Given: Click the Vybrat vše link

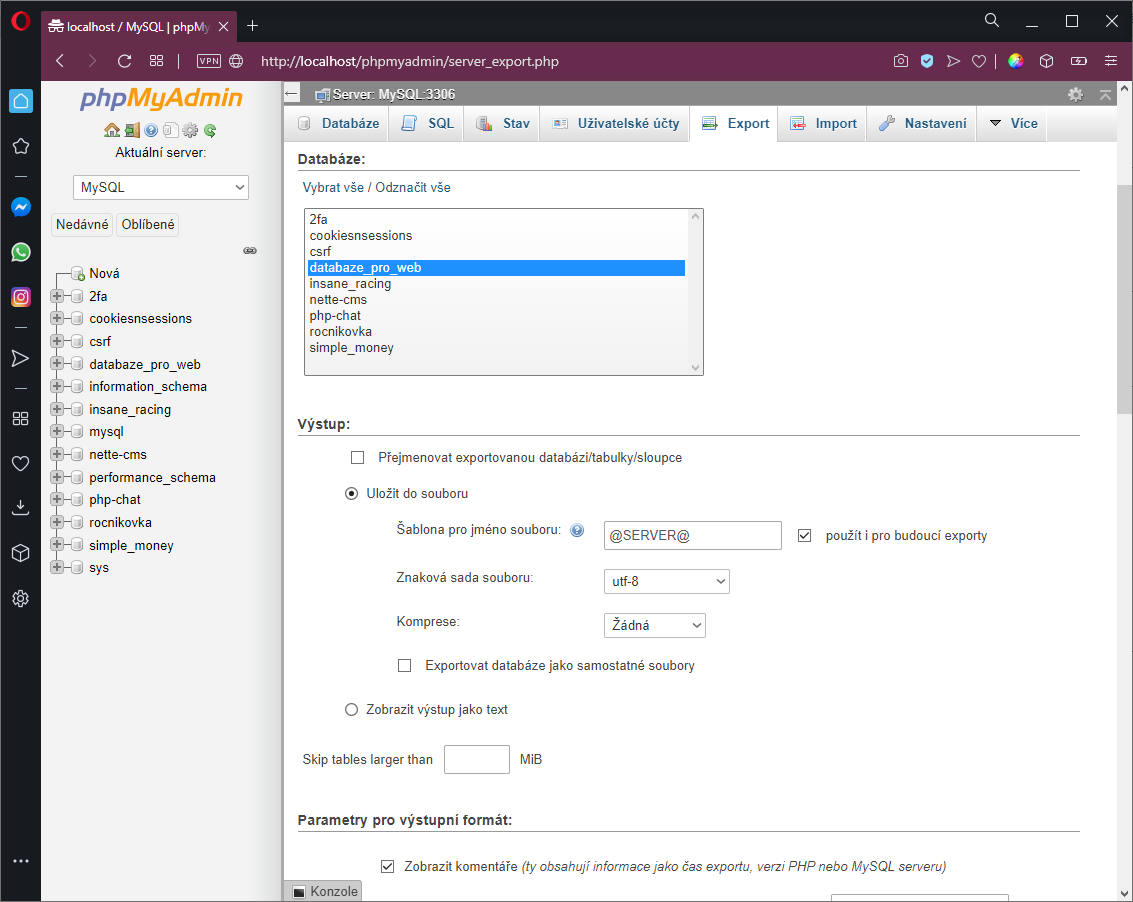Looking at the screenshot, I should pyautogui.click(x=333, y=187).
